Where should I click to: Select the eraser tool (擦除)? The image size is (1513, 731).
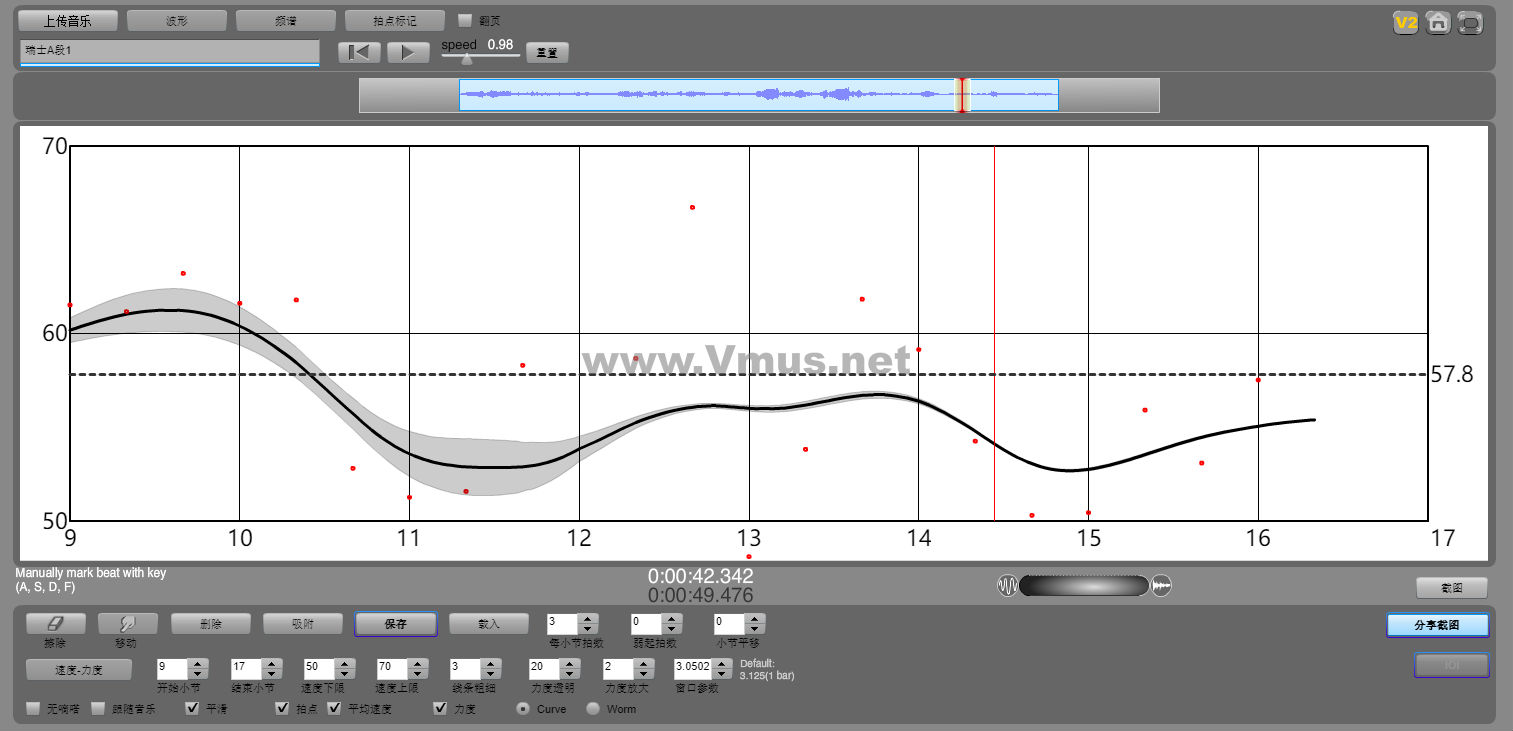[x=55, y=623]
